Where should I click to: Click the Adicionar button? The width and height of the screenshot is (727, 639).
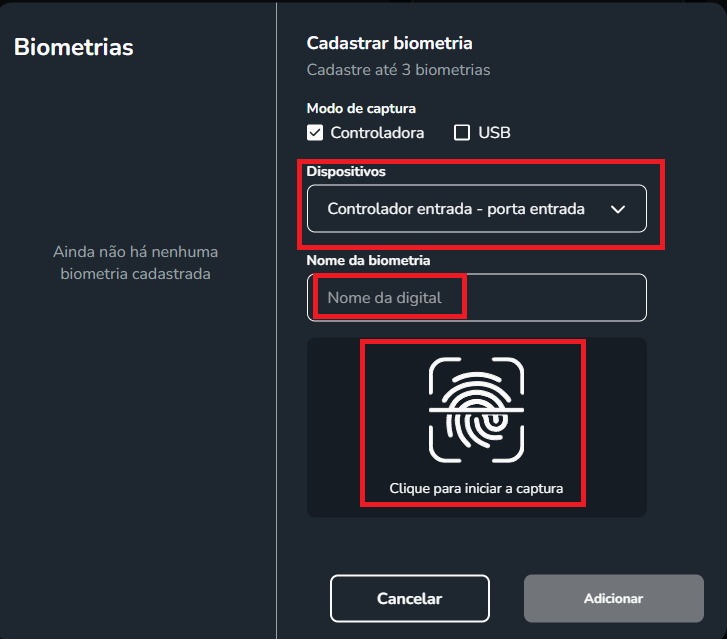614,598
